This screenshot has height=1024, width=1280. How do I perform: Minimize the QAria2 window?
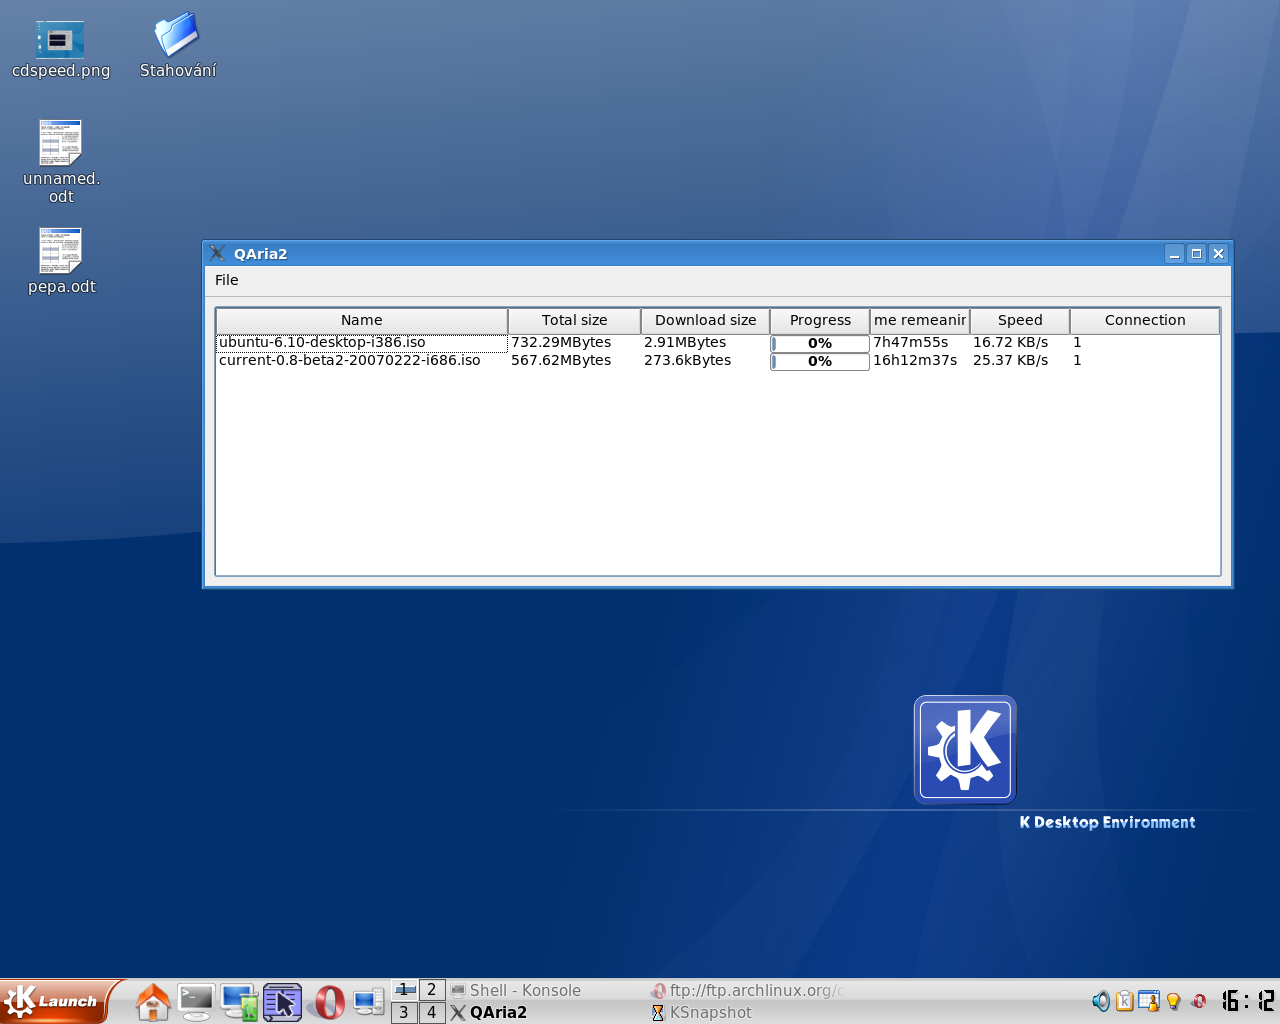coord(1175,254)
